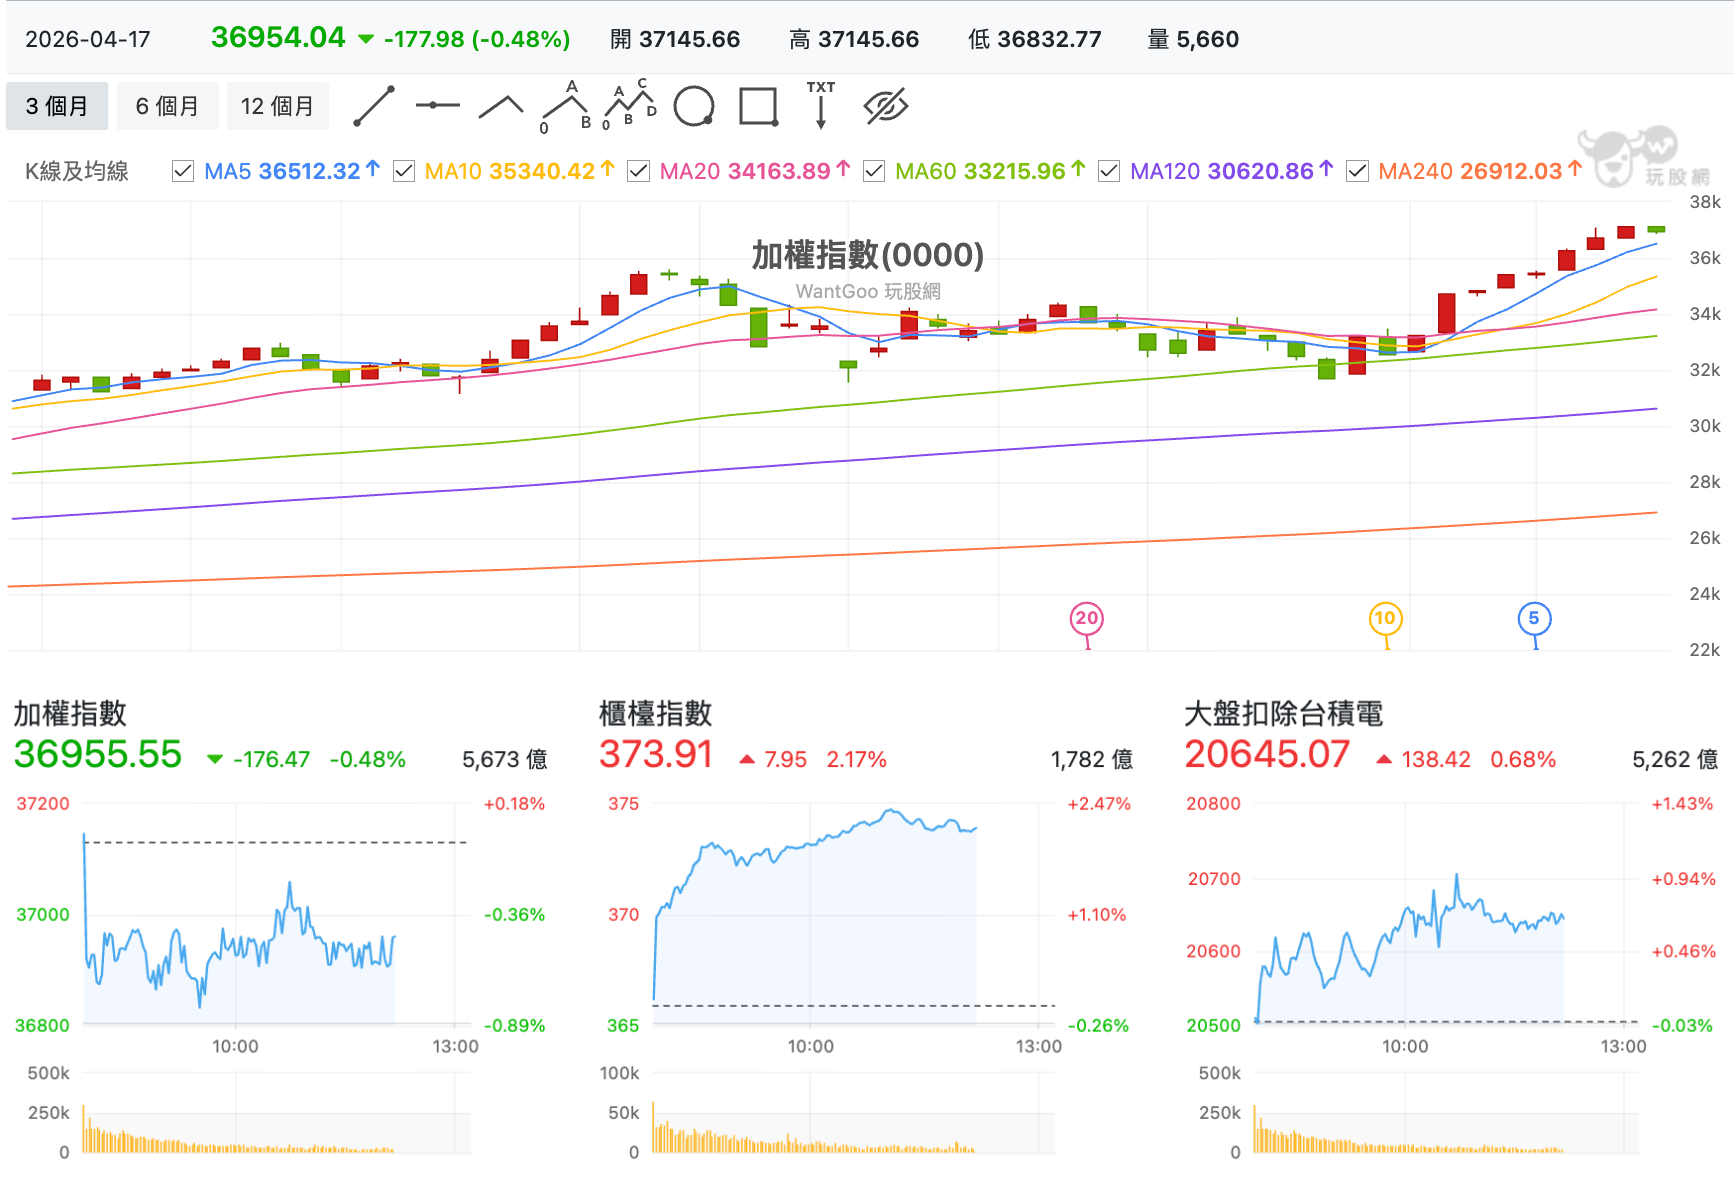1734x1177 pixels.
Task: Select the horizontal line drawing tool
Action: point(438,105)
